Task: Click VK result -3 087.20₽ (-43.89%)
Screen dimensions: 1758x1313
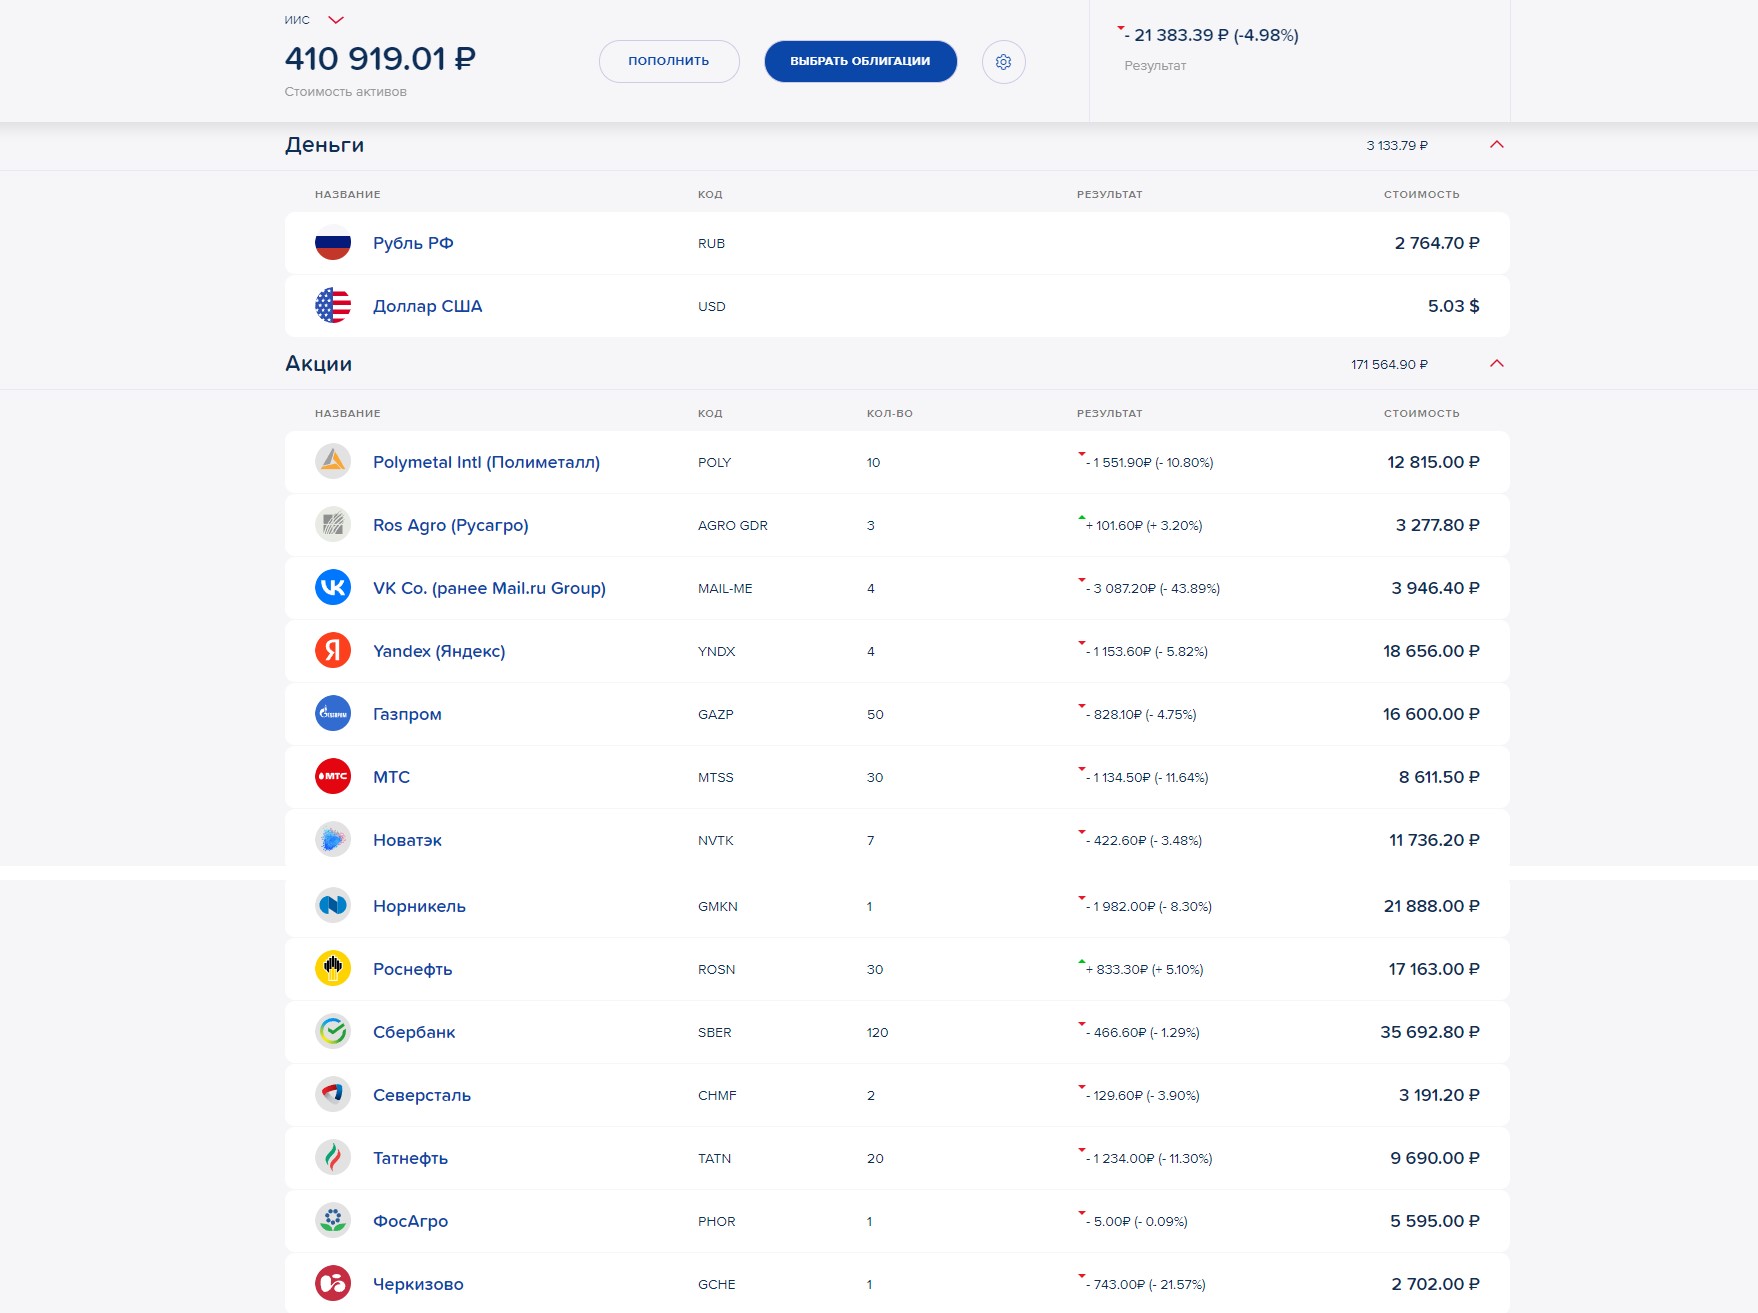Action: pos(1153,588)
